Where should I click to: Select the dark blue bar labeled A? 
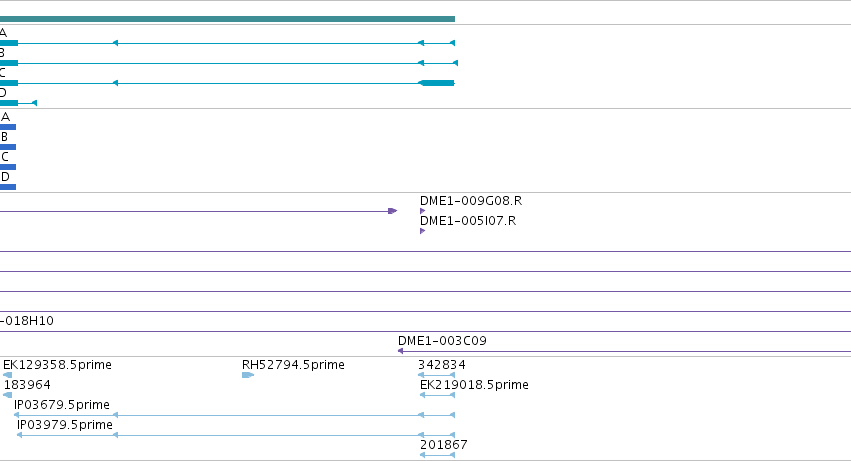click(x=8, y=127)
